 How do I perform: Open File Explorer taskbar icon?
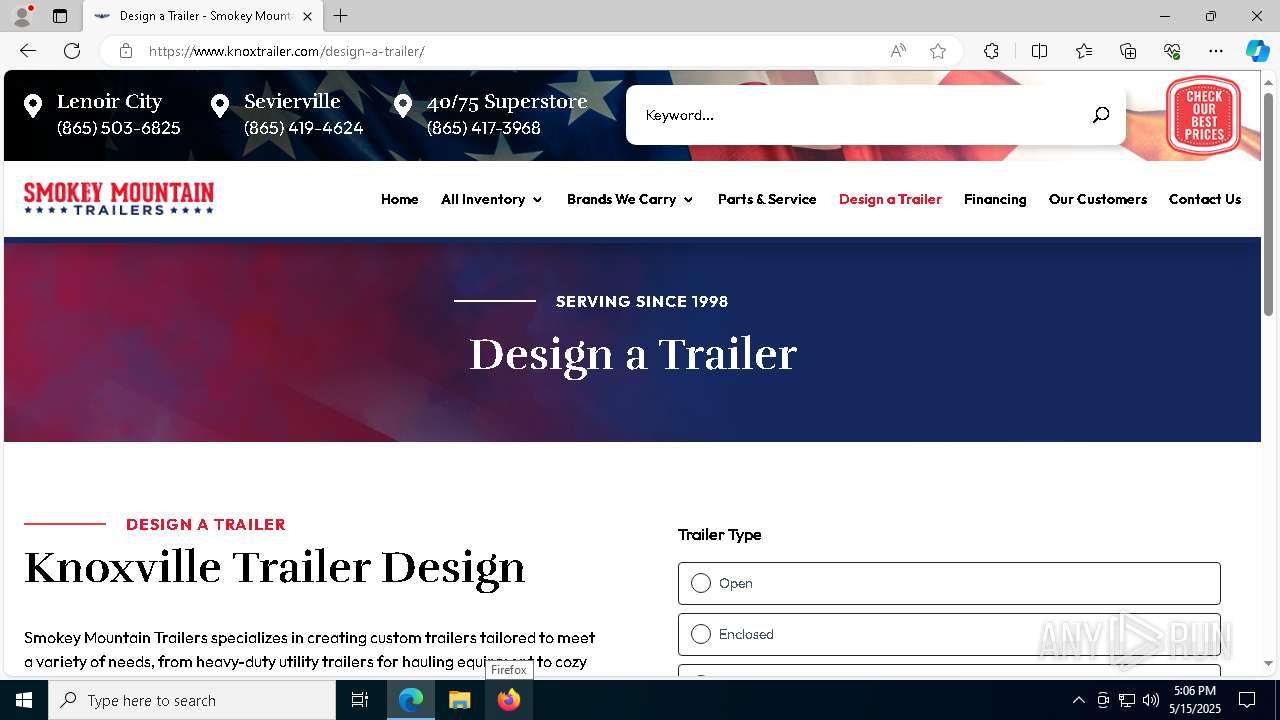460,700
